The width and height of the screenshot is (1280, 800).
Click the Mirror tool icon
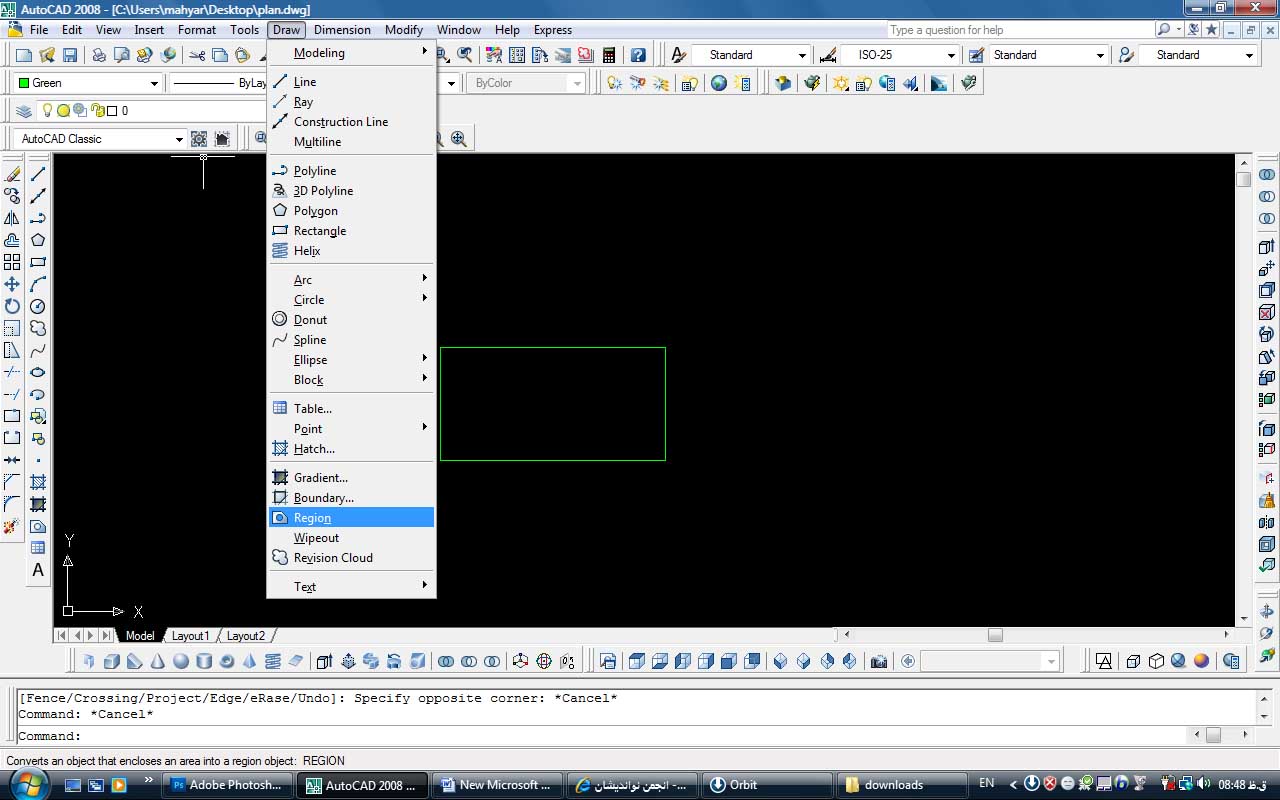12,218
